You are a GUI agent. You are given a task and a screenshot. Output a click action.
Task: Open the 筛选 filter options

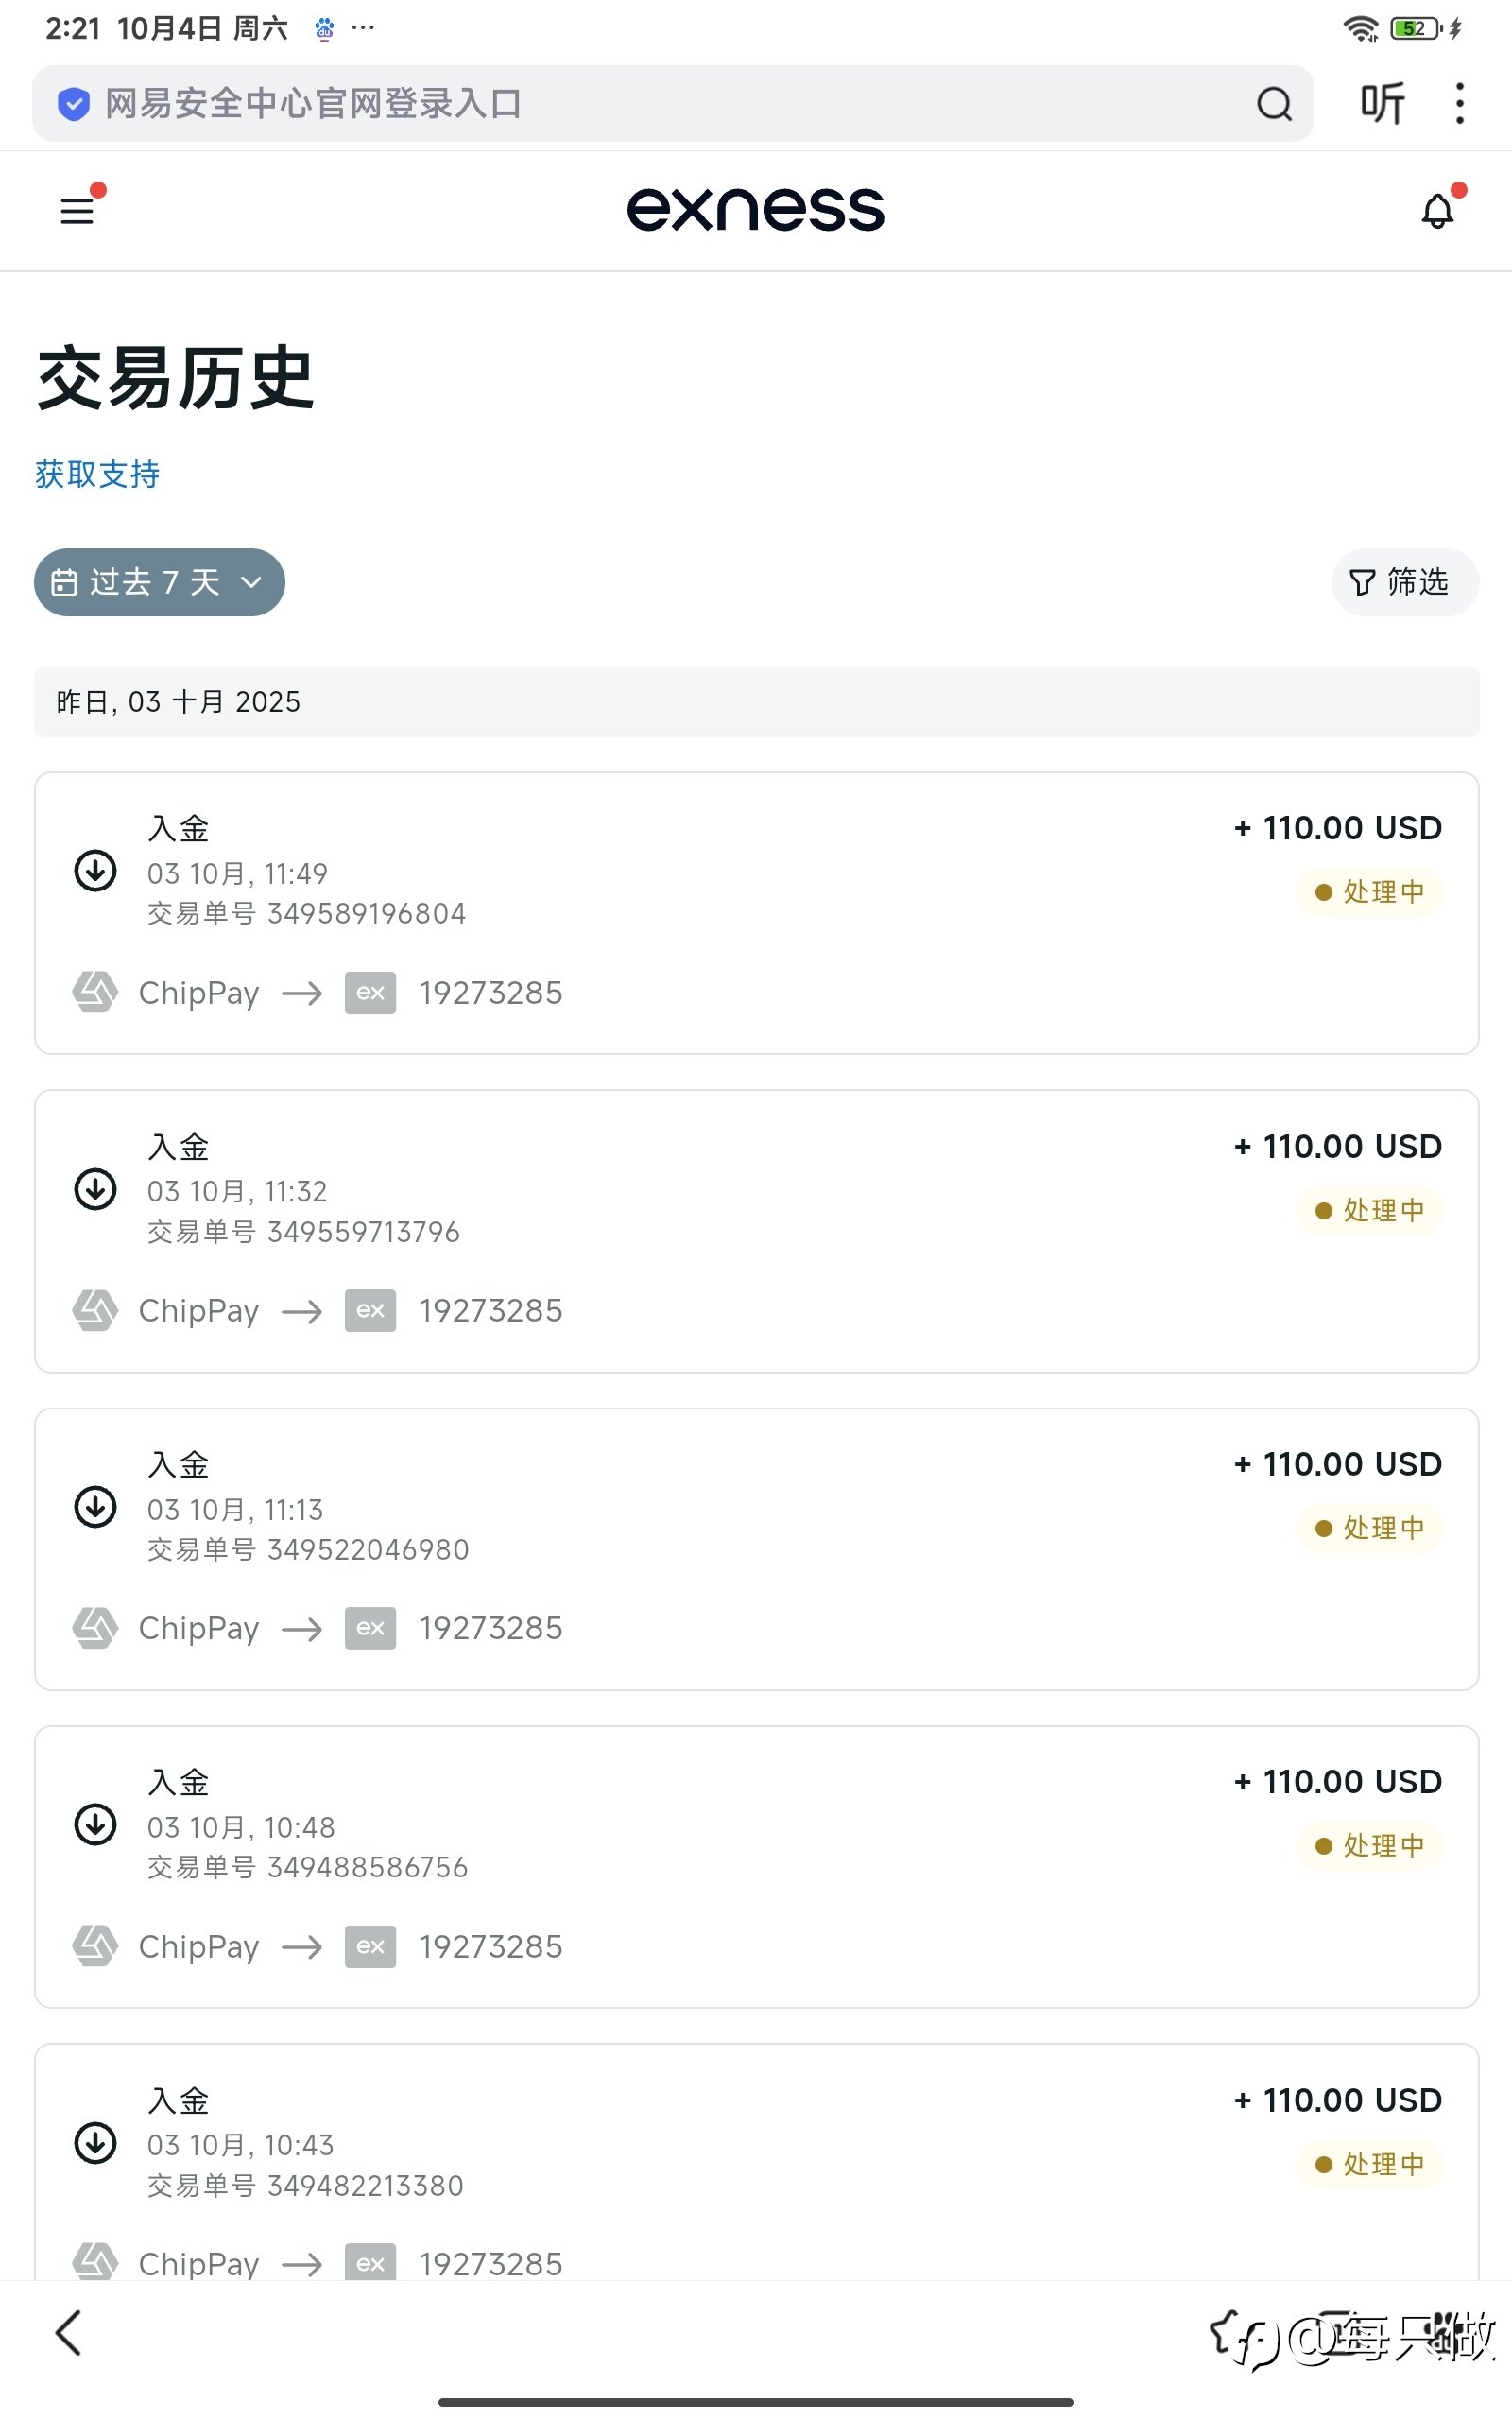[x=1403, y=582]
